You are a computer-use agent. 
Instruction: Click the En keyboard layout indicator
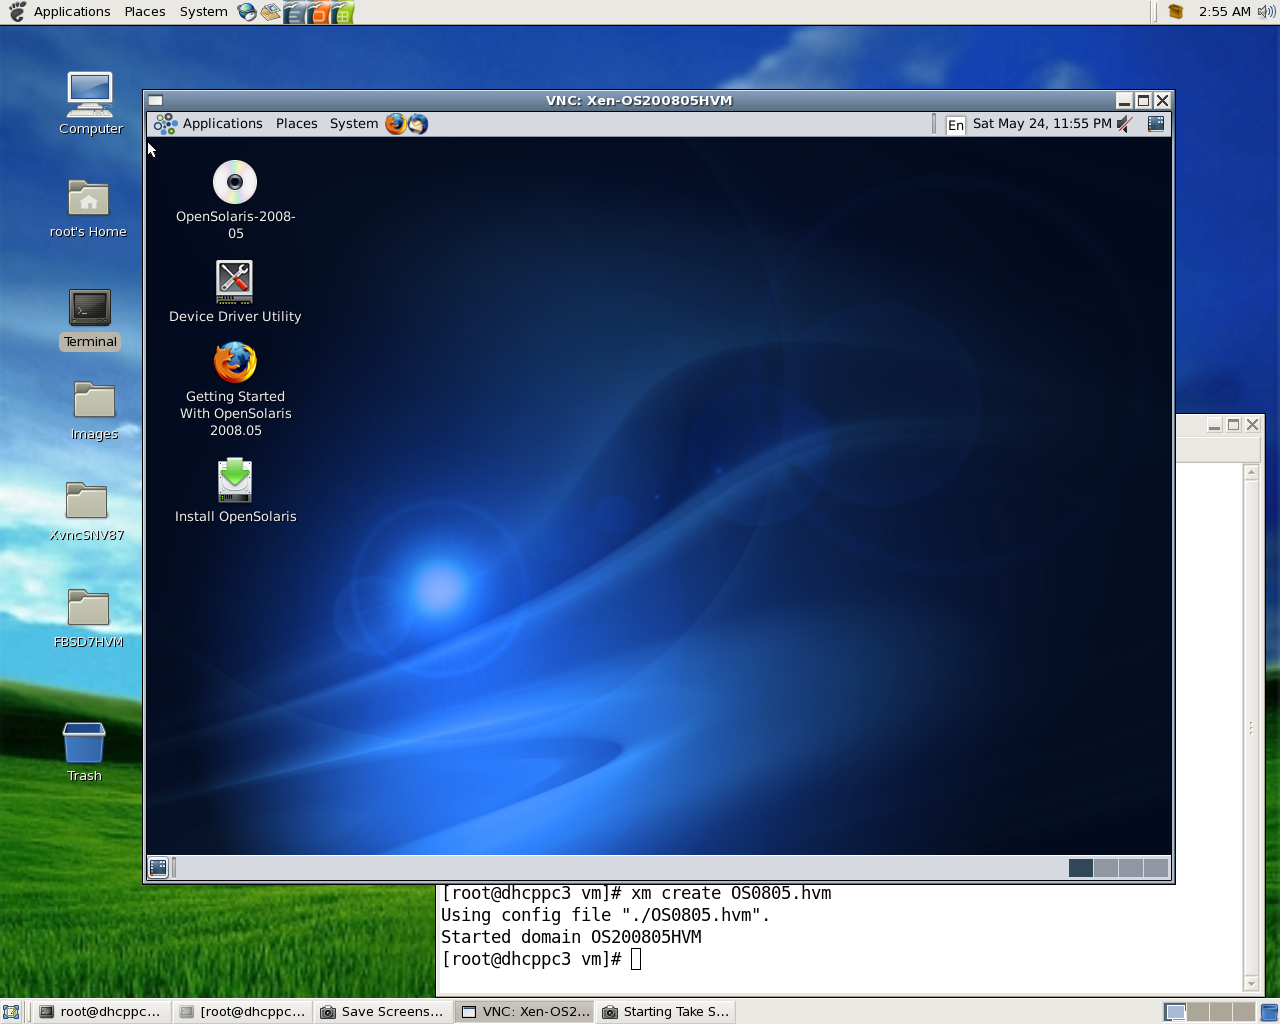[x=956, y=124]
